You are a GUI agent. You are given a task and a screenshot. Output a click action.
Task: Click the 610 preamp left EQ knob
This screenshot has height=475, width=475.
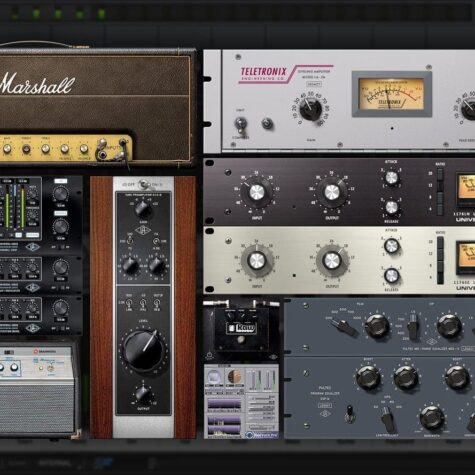coord(131,266)
